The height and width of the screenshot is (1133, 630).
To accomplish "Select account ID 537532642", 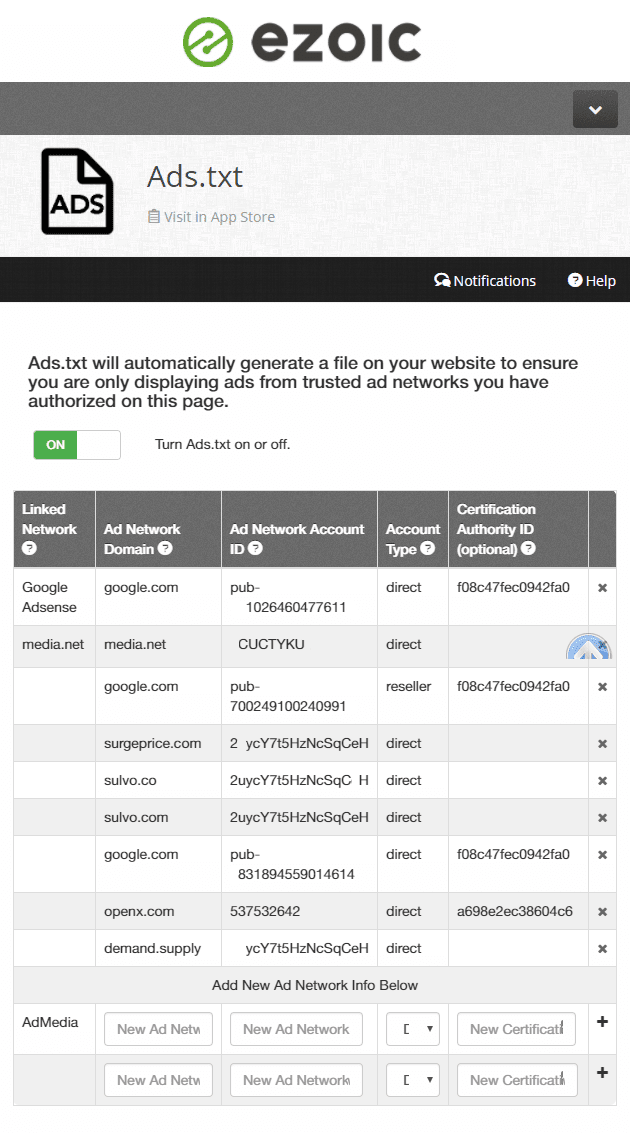I will pyautogui.click(x=265, y=911).
